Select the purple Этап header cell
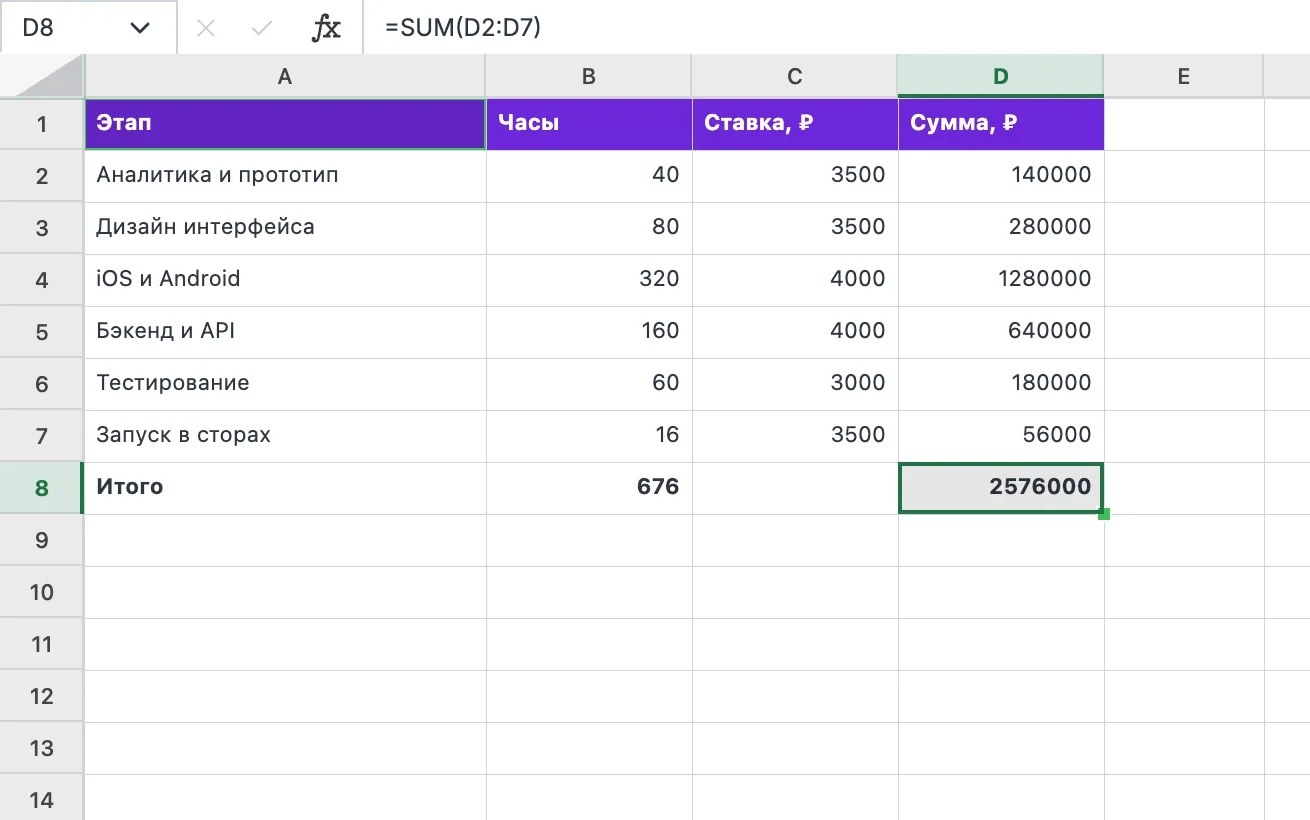Image resolution: width=1310 pixels, height=820 pixels. tap(285, 124)
